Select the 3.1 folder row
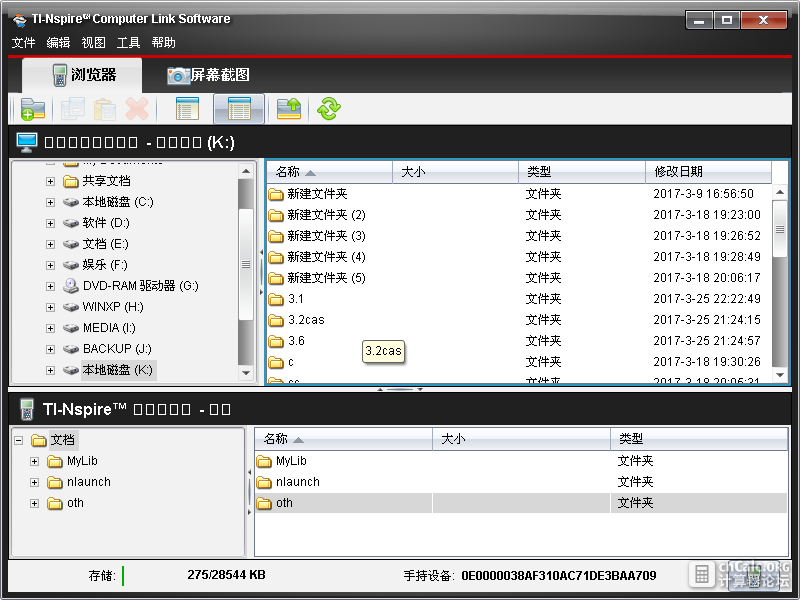 tap(519, 299)
